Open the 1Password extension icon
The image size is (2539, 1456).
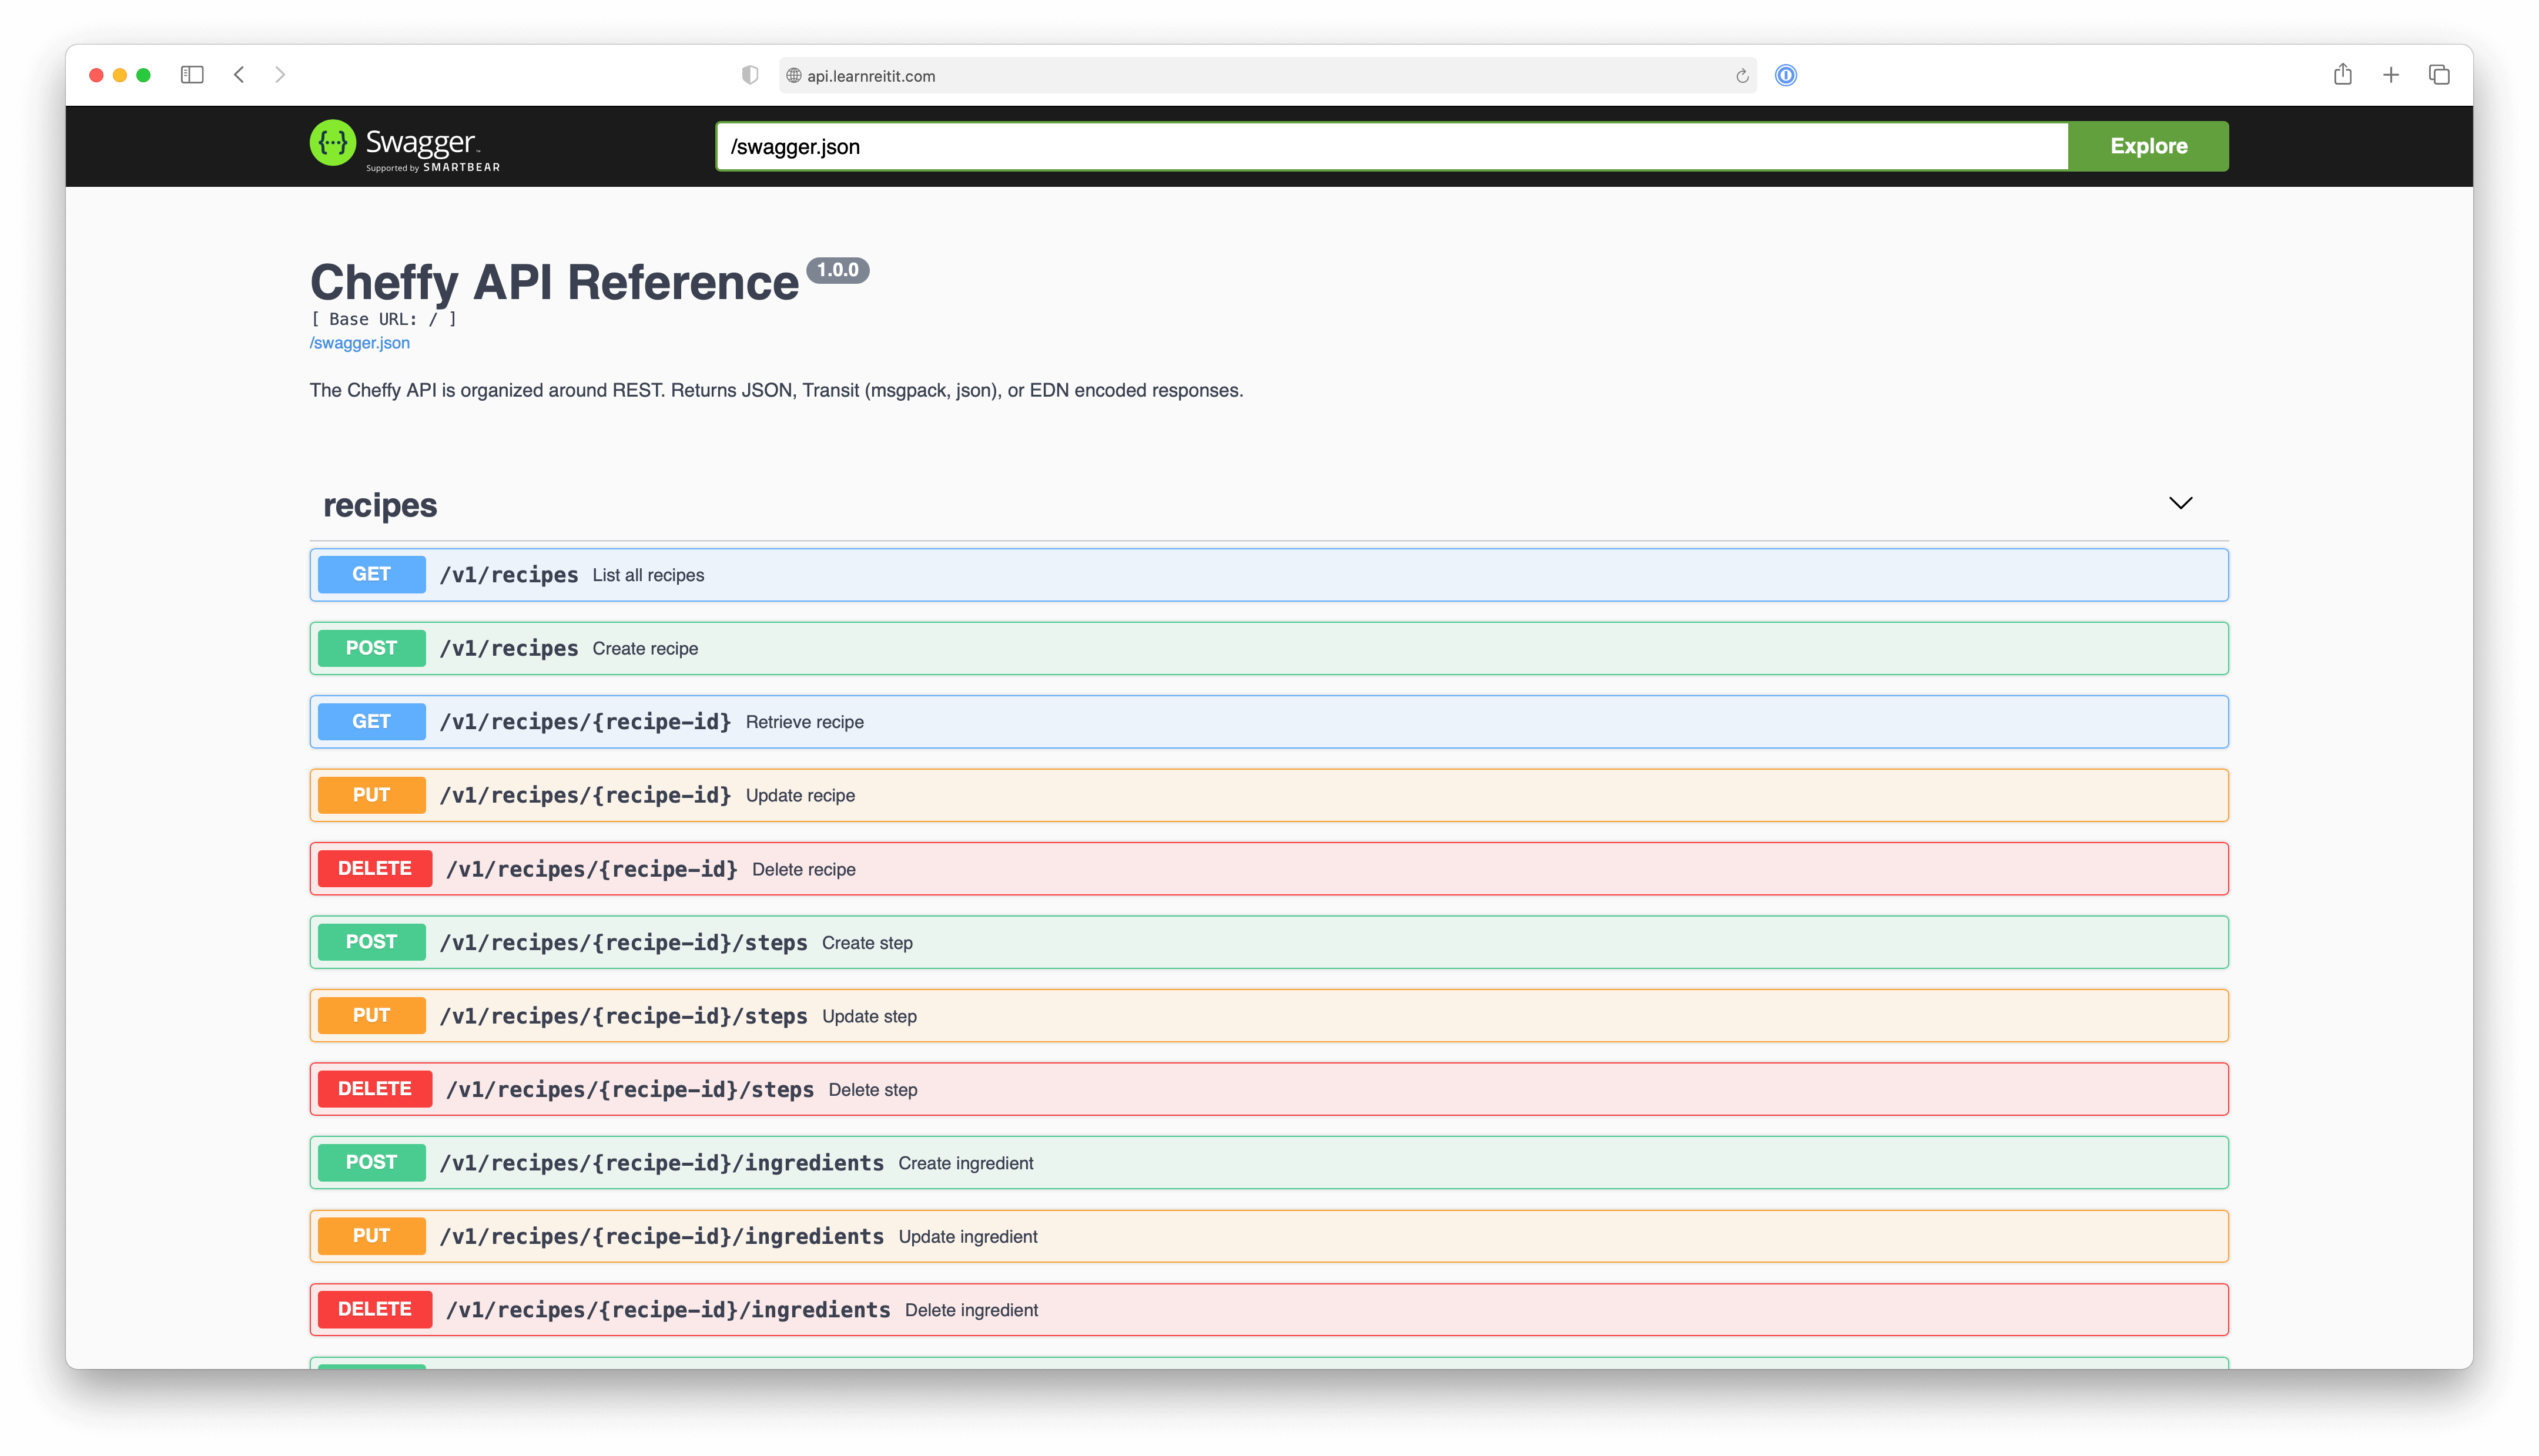1786,75
